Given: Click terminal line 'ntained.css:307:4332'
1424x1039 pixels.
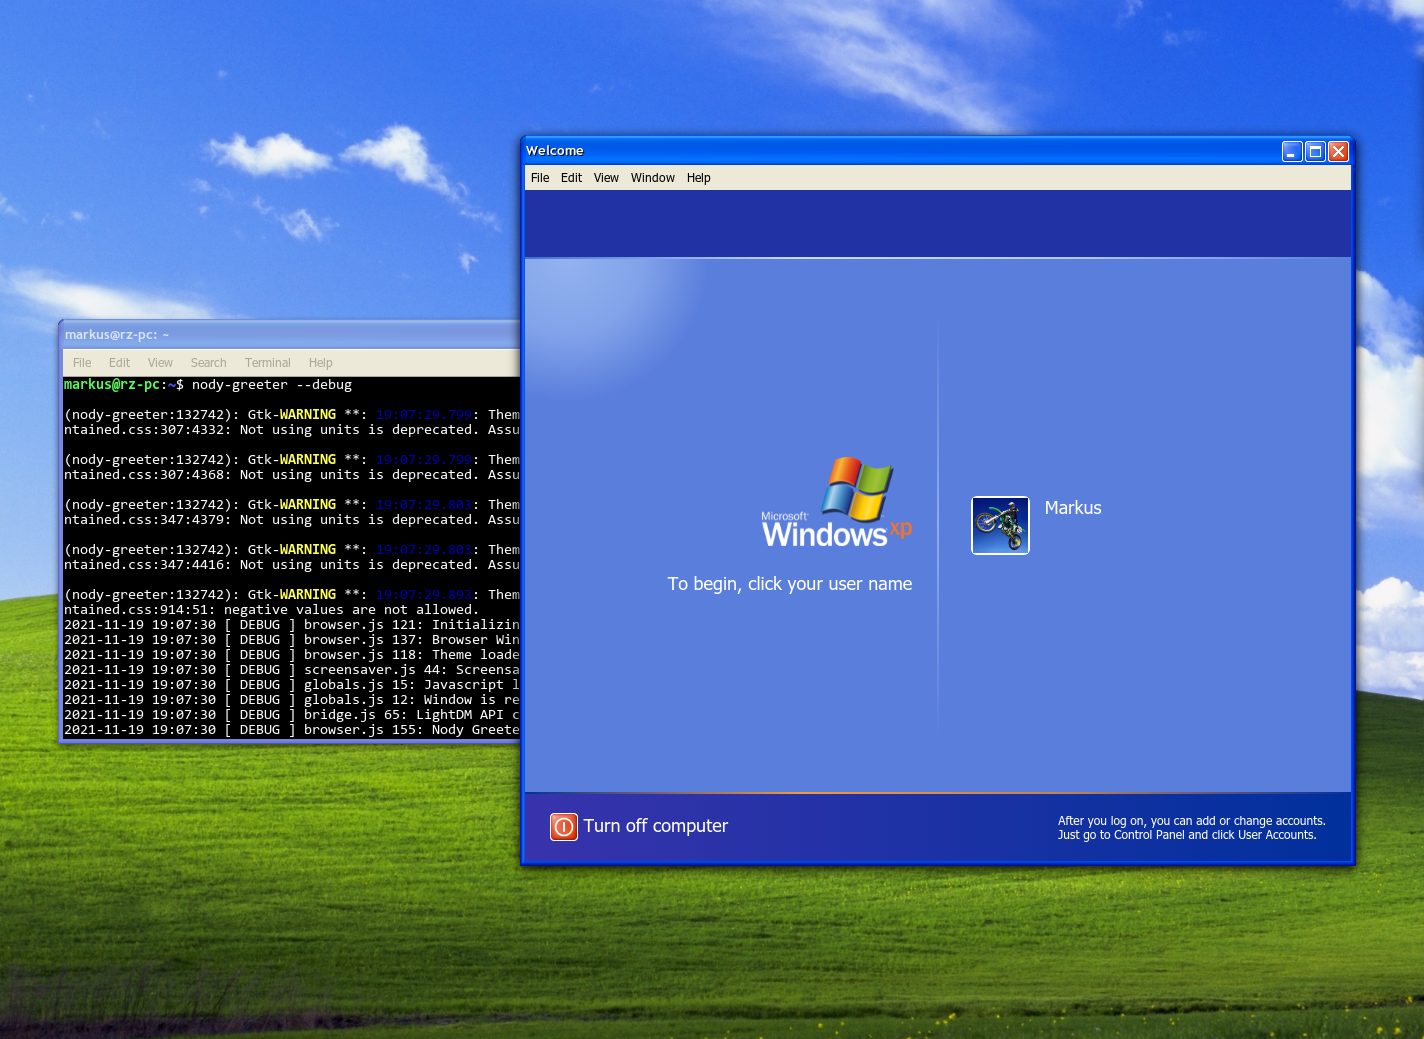Looking at the screenshot, I should (292, 430).
